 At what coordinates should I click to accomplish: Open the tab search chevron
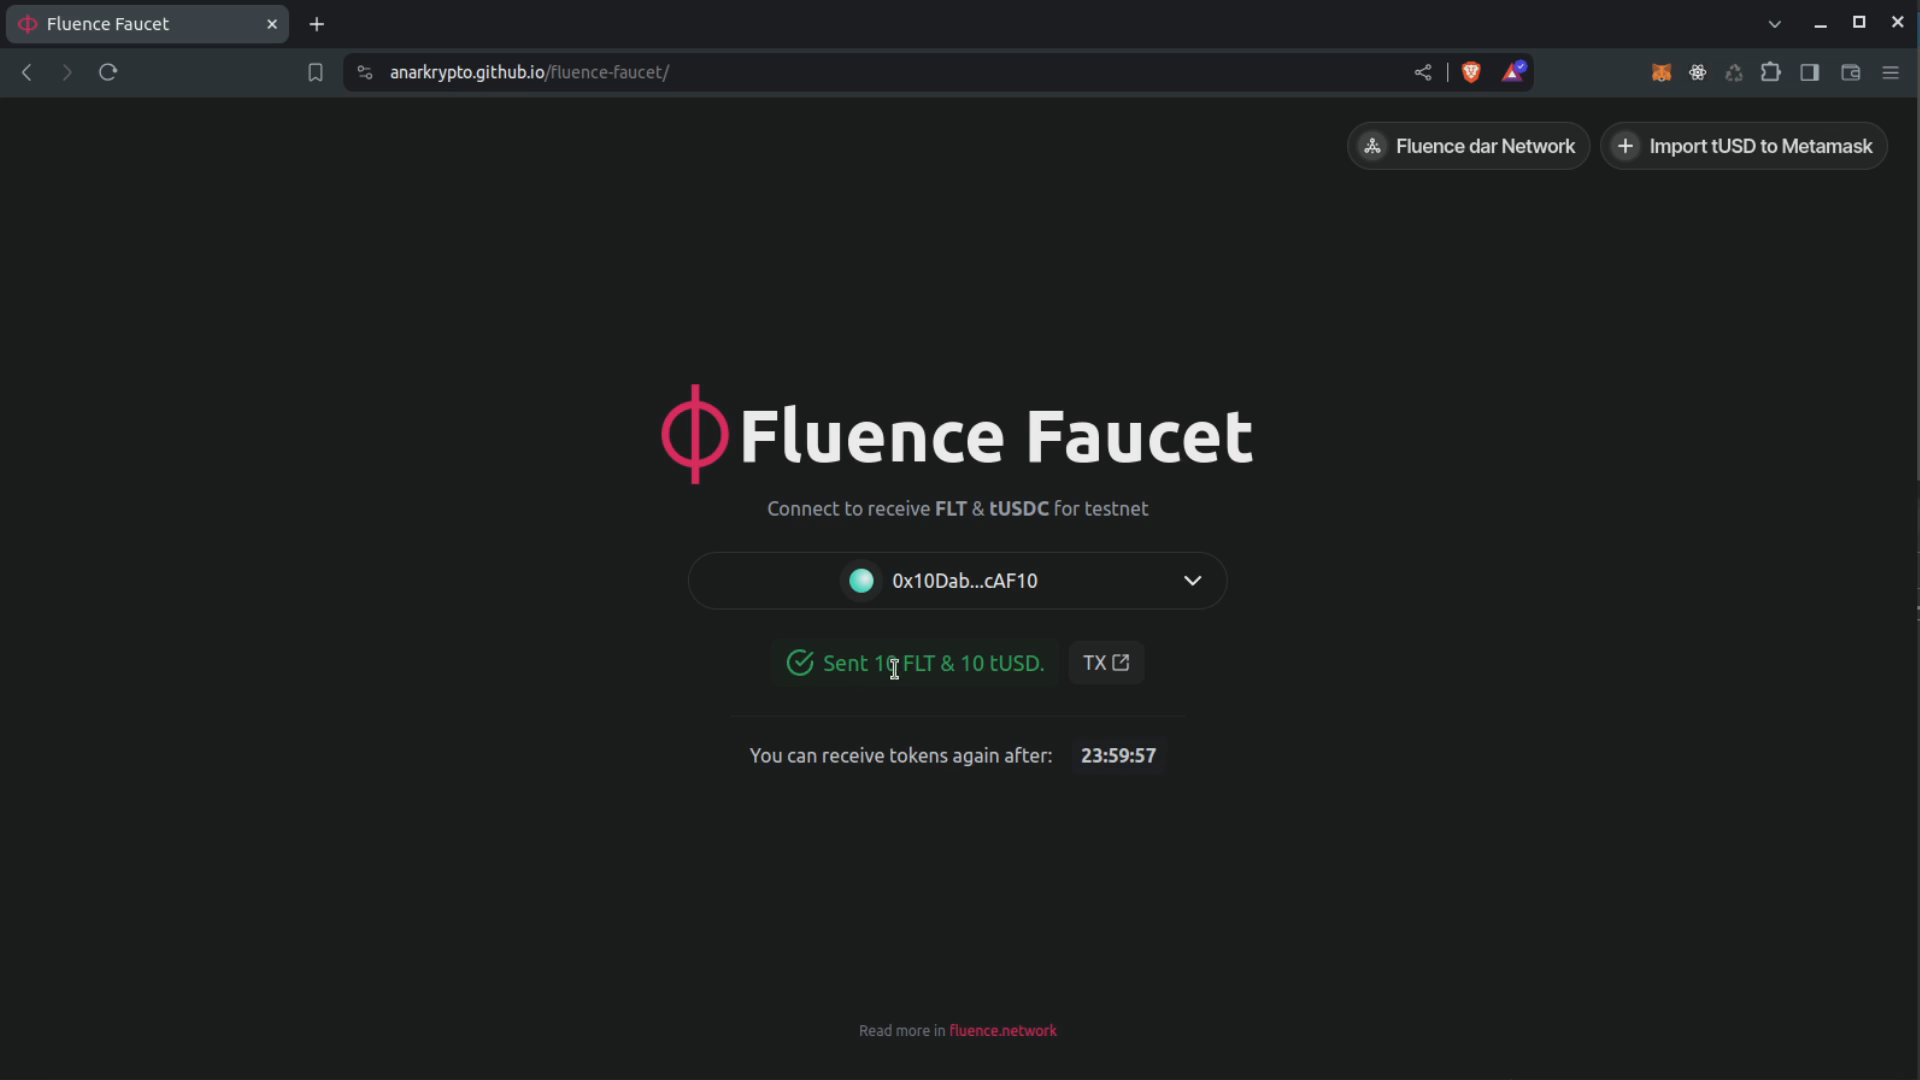tap(1775, 24)
